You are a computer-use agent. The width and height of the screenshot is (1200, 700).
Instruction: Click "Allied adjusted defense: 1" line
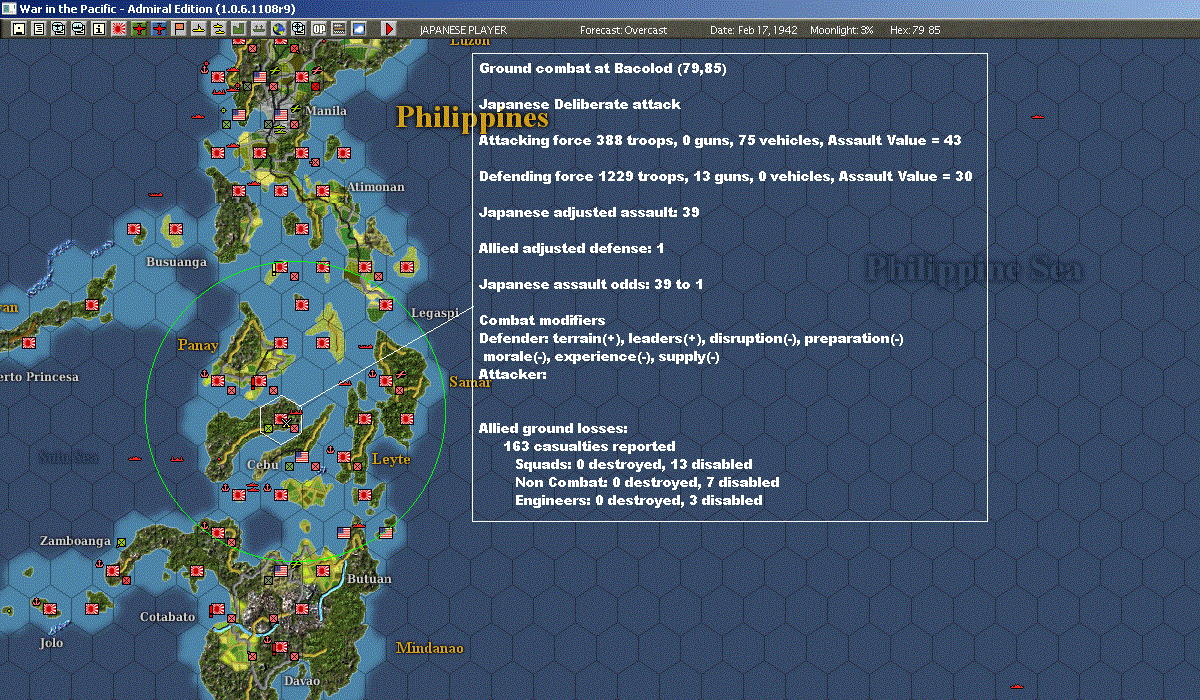click(x=571, y=248)
